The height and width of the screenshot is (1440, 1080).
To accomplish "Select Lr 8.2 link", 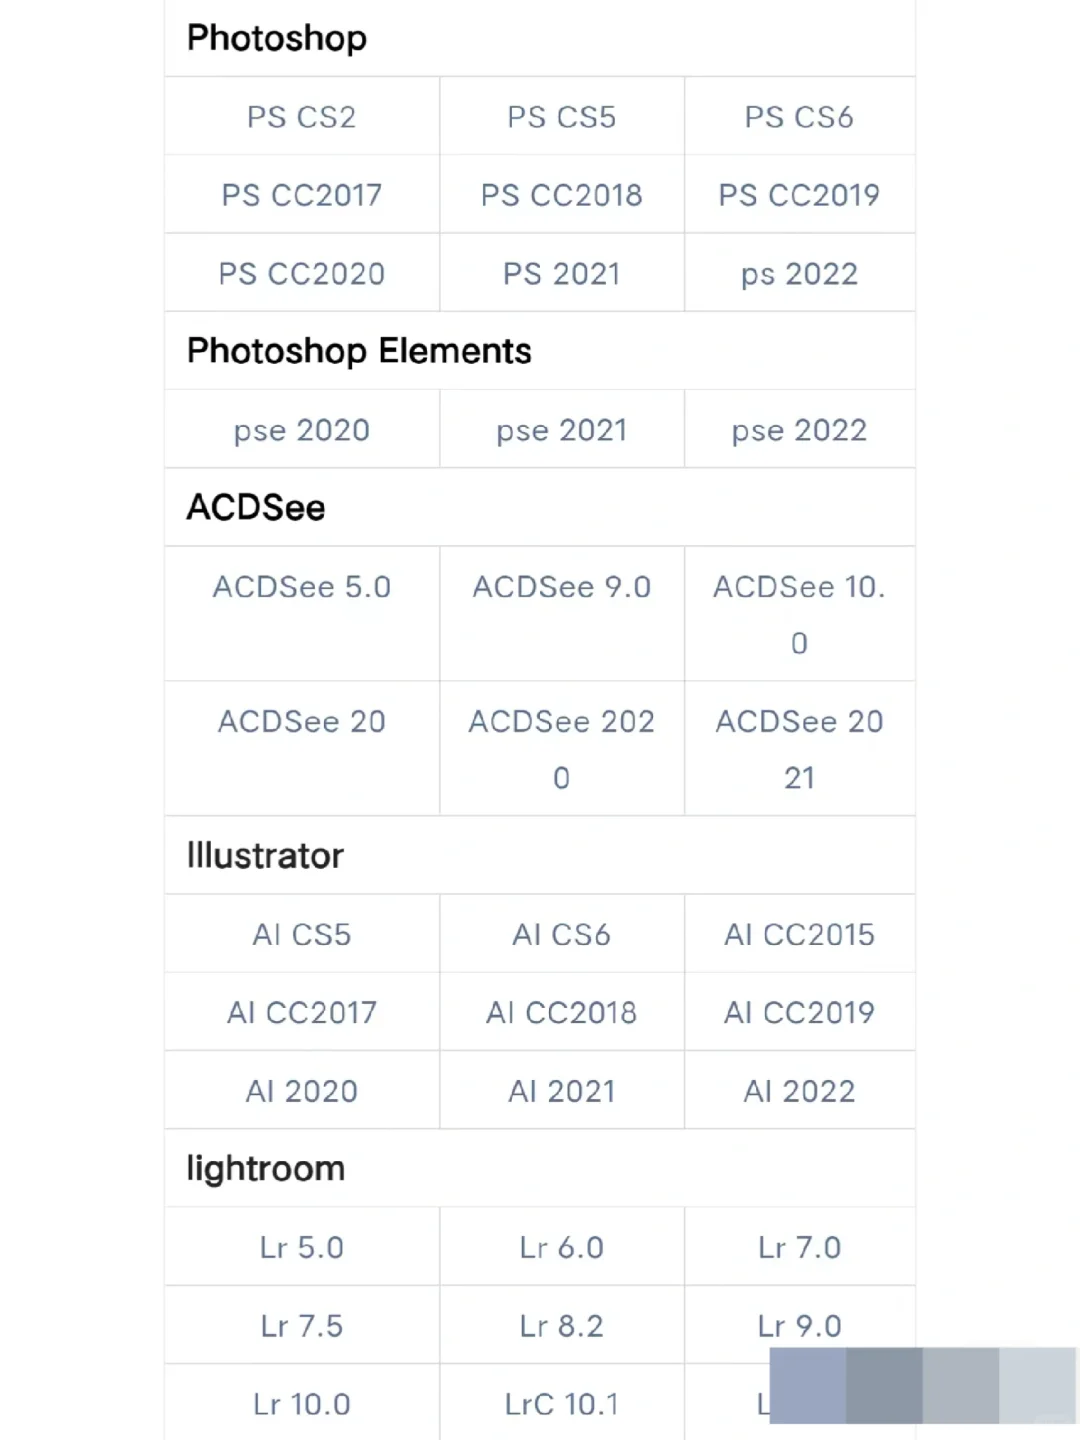I will click(561, 1326).
